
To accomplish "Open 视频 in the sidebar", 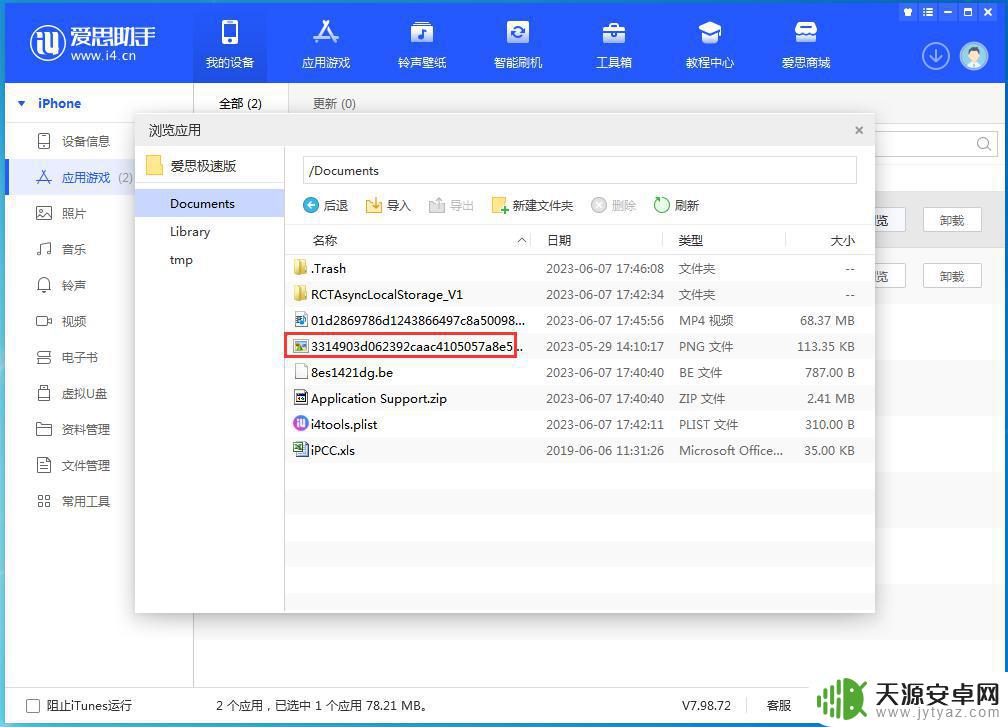I will (x=61, y=321).
